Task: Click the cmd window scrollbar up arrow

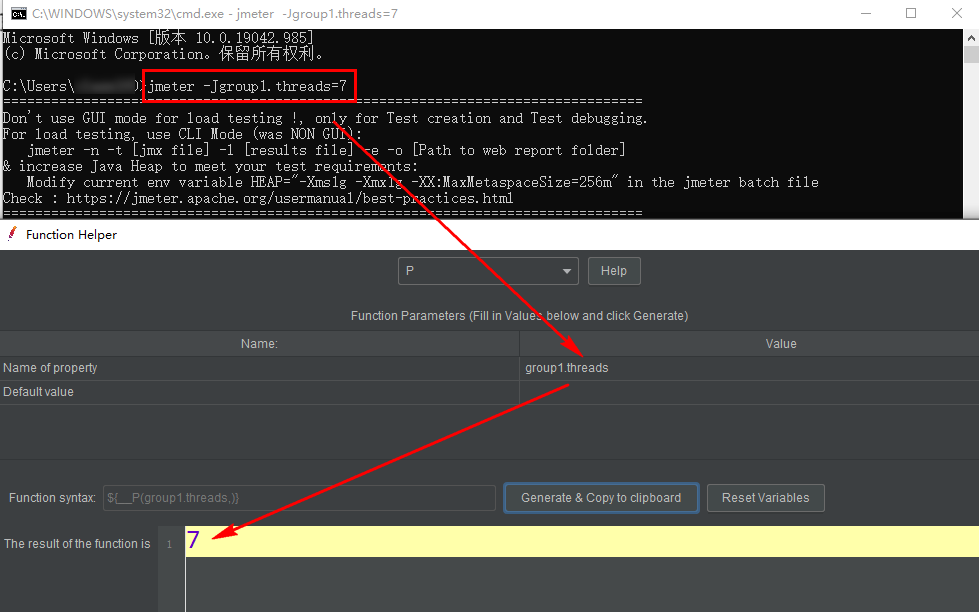Action: tap(972, 37)
